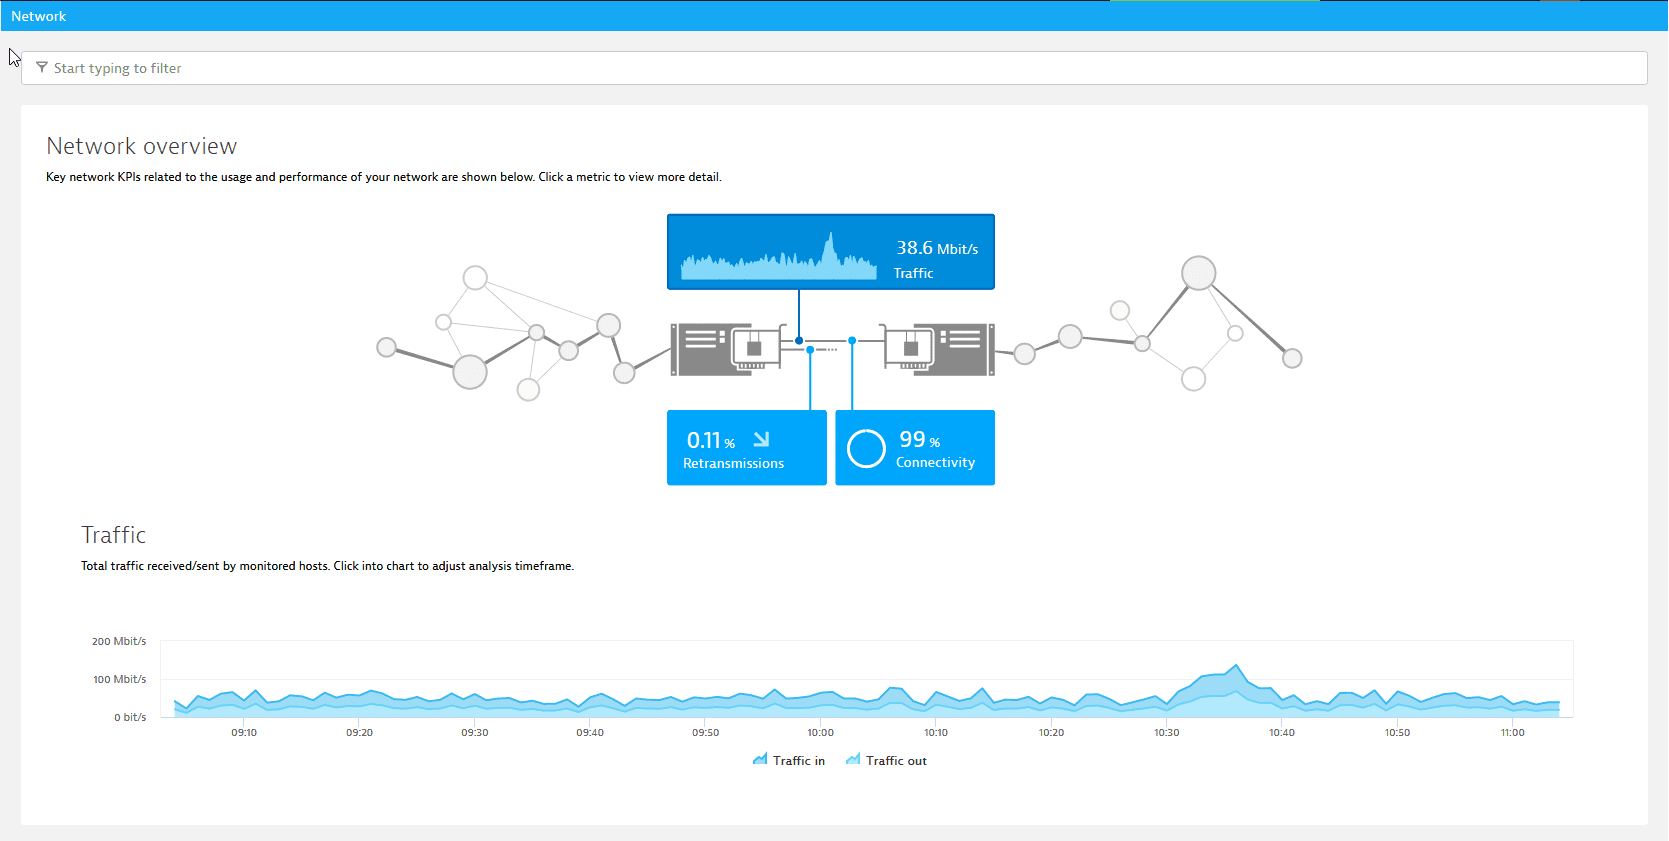Click the left network card server icon
The width and height of the screenshot is (1669, 841).
[x=728, y=349]
